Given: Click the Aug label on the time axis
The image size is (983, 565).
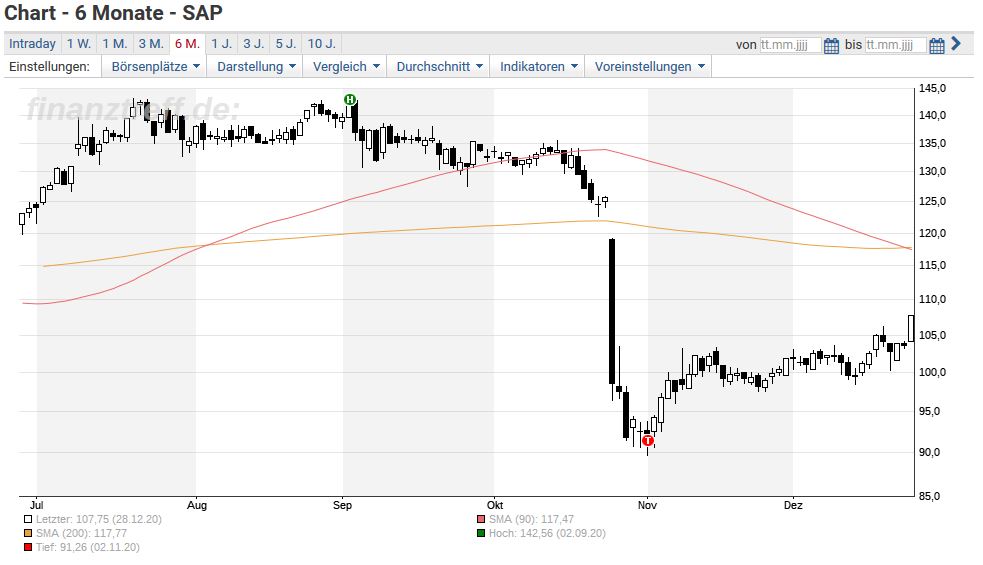Looking at the screenshot, I should click(x=197, y=505).
